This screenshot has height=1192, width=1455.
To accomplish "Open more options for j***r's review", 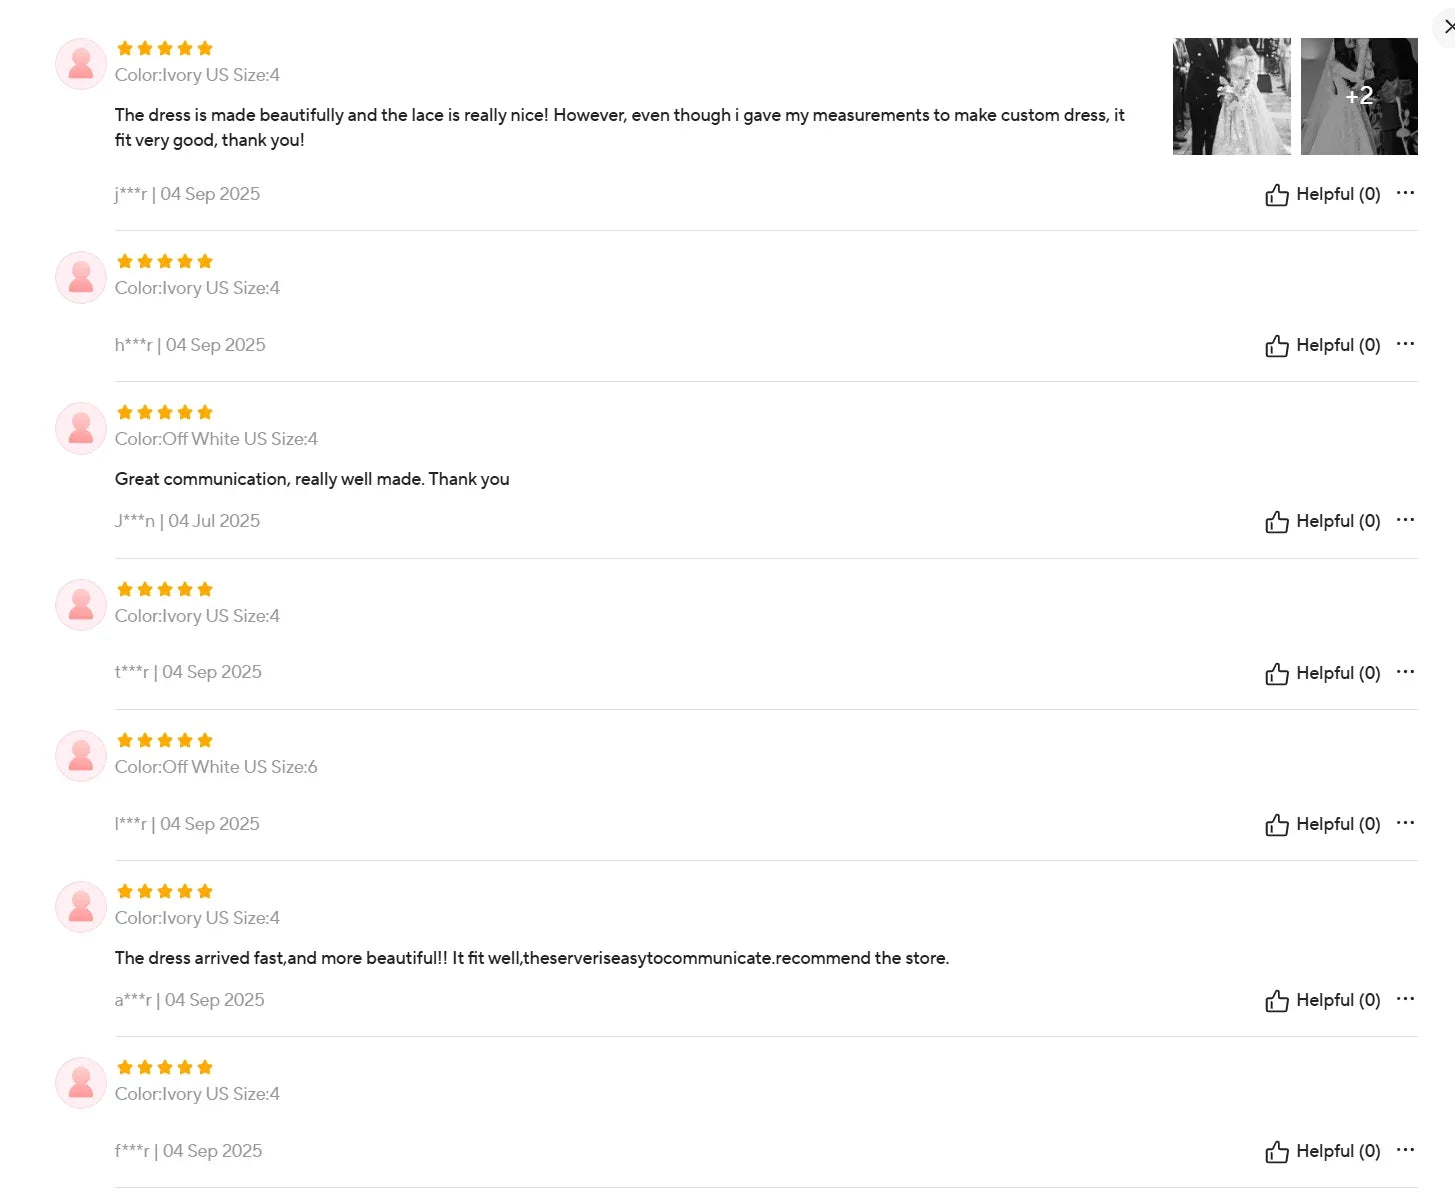I will click(x=1405, y=193).
